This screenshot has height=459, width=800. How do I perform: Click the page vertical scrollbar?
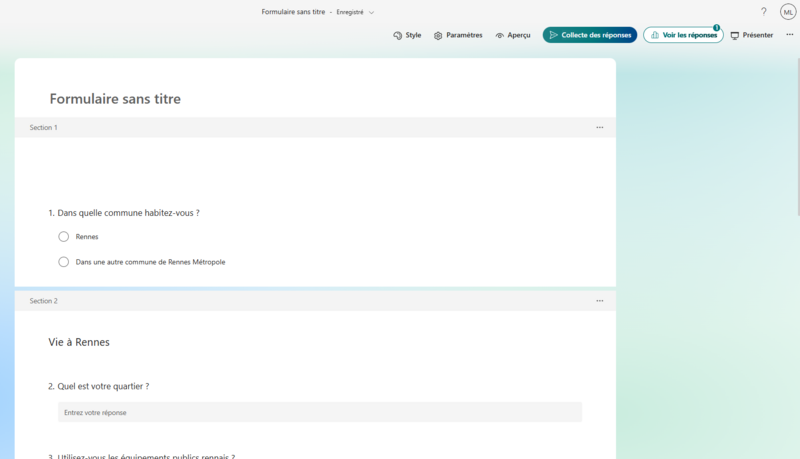pos(796,150)
